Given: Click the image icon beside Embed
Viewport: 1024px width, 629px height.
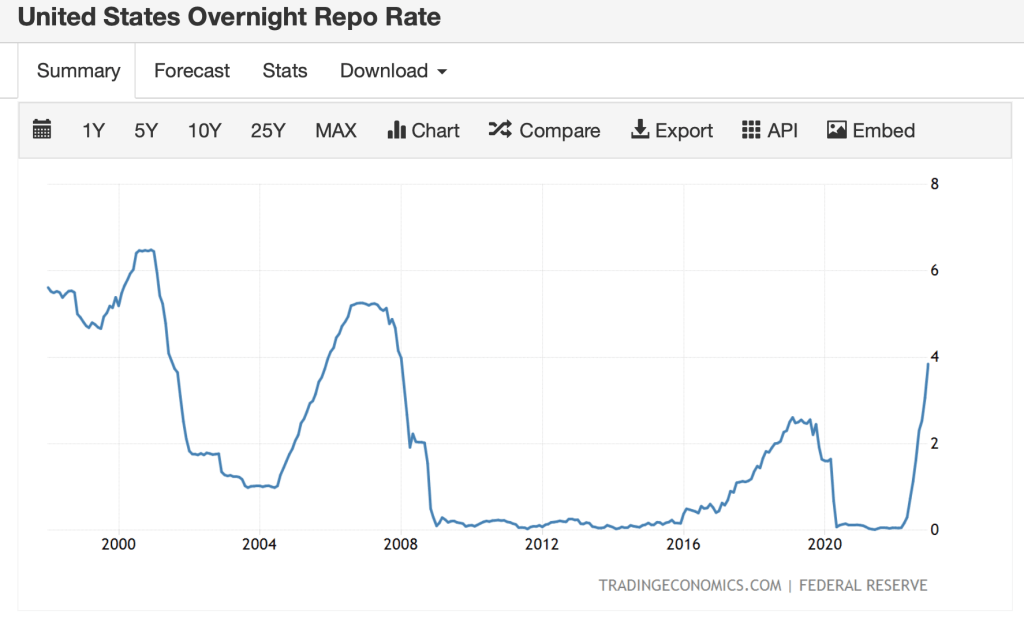Looking at the screenshot, I should (x=837, y=130).
